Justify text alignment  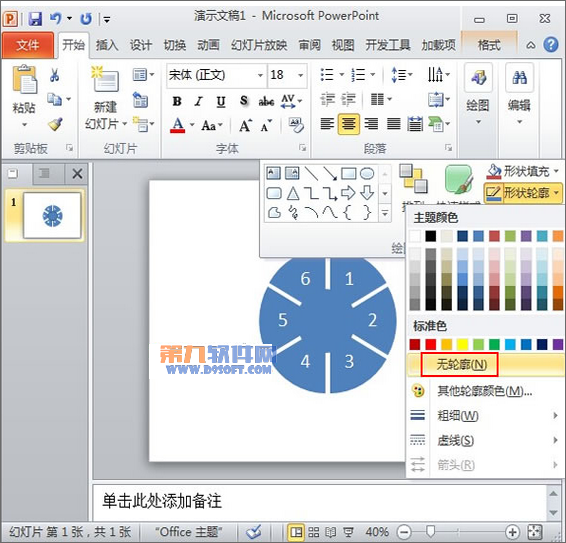[393, 124]
